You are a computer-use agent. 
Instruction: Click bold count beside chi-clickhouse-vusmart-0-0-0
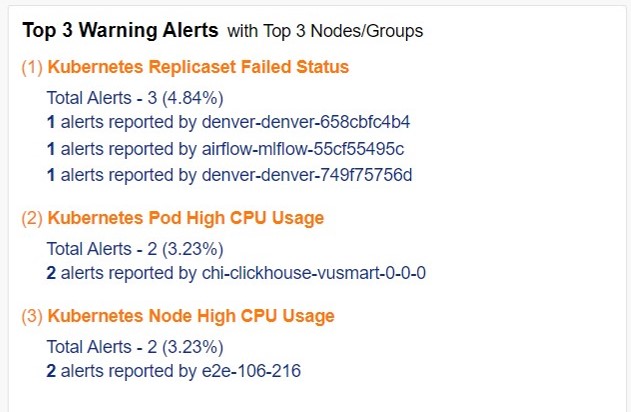51,272
